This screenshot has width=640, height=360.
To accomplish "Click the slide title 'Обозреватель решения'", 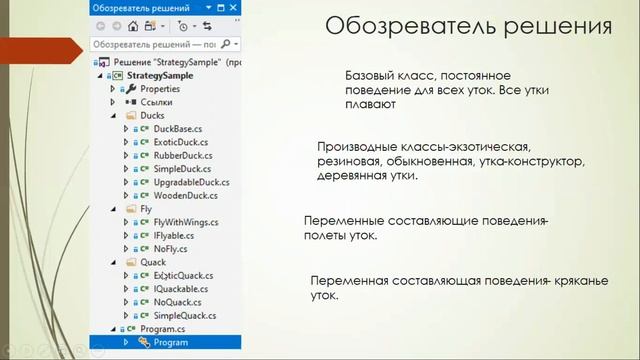I will [x=469, y=26].
